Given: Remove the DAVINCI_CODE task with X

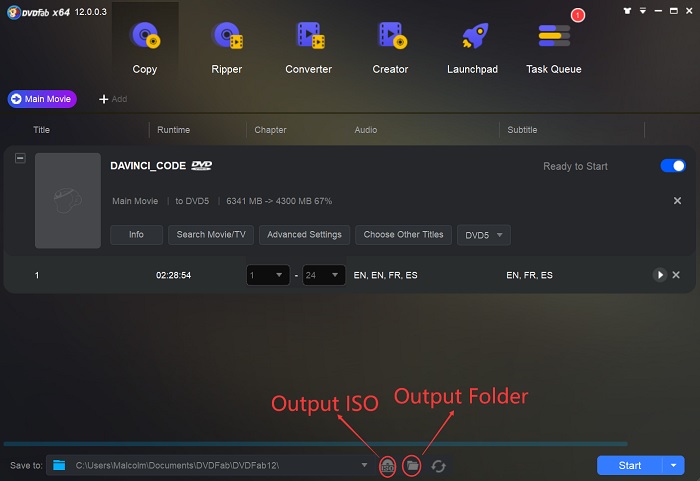Looking at the screenshot, I should pyautogui.click(x=677, y=201).
